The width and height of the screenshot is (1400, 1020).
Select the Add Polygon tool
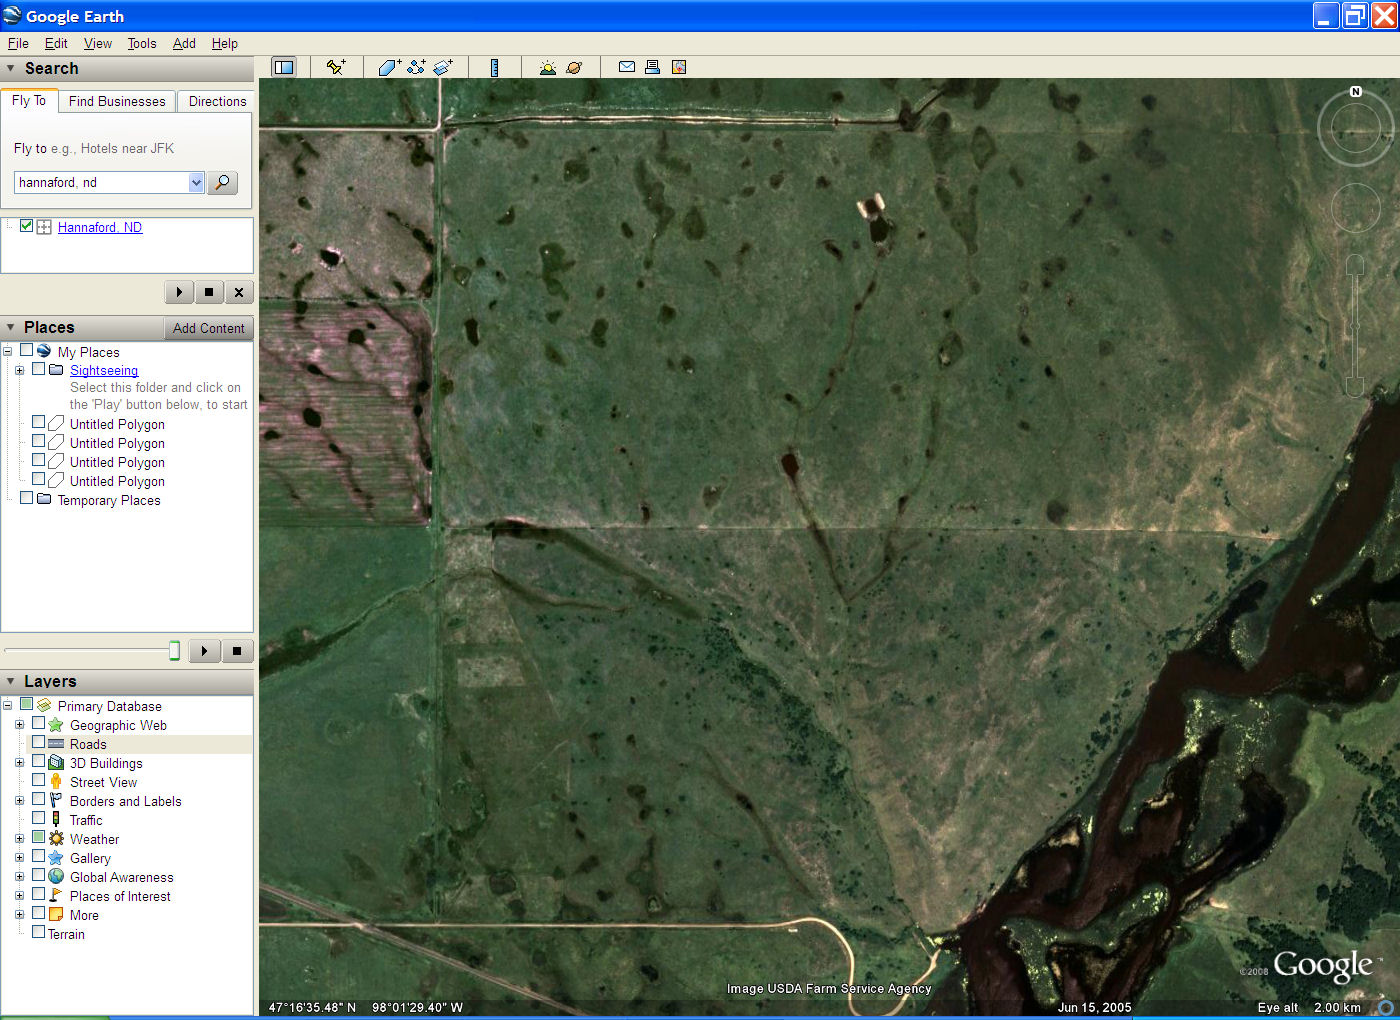pos(389,67)
